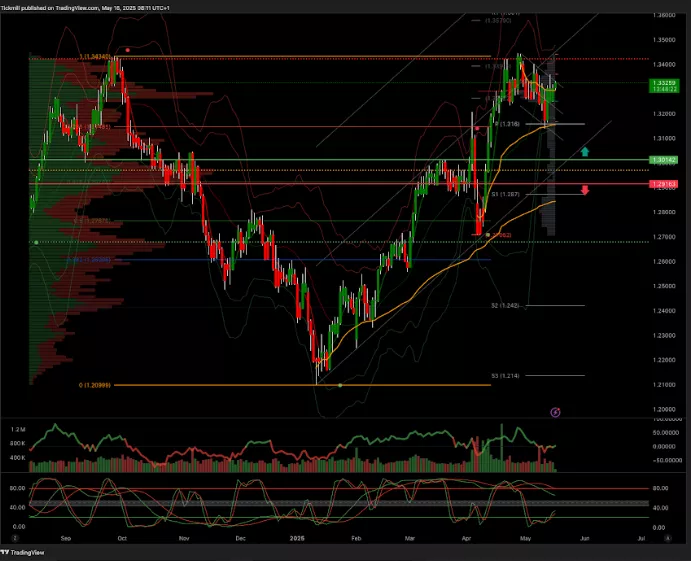Click the teal up arrow marker
691x561 pixels.
pyautogui.click(x=585, y=152)
